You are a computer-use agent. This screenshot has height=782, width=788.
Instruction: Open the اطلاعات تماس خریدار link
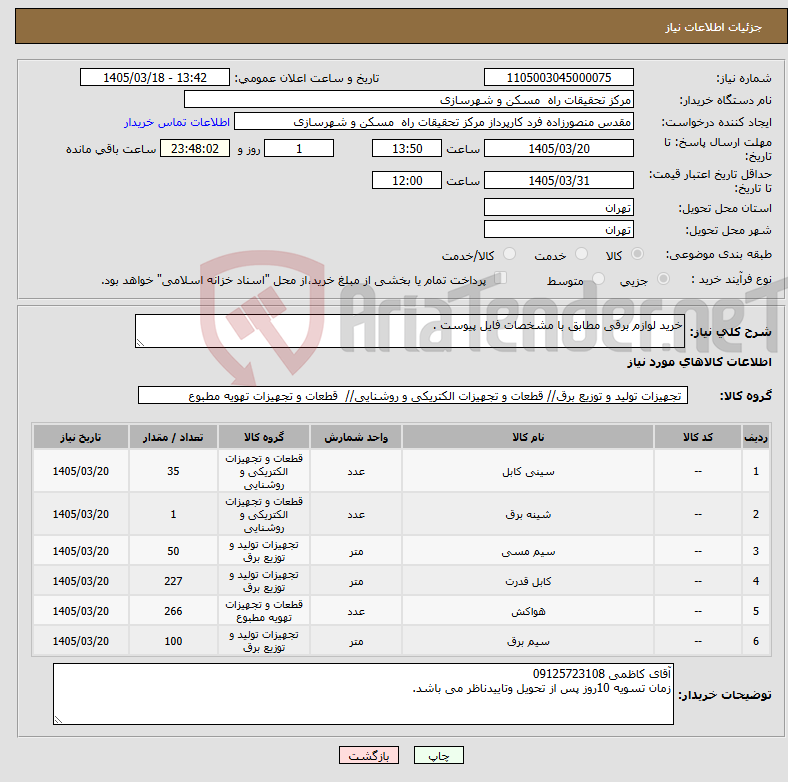(x=177, y=122)
